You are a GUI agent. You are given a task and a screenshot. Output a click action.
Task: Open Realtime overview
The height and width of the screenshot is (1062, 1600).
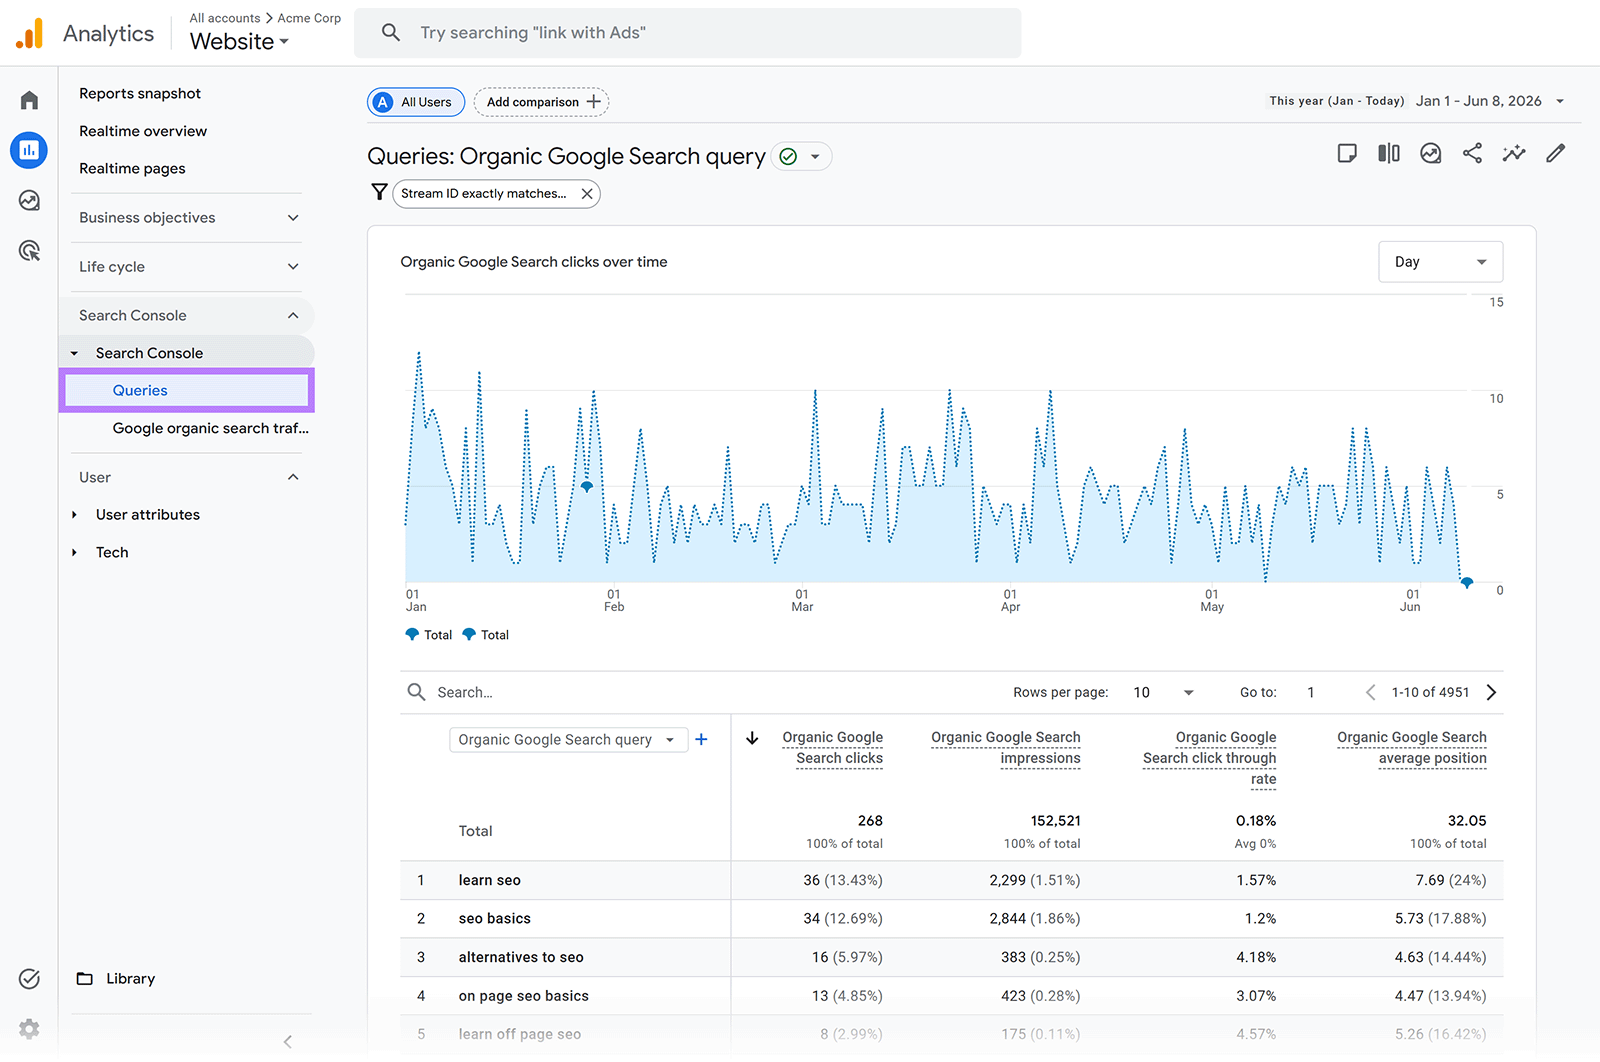pos(143,131)
